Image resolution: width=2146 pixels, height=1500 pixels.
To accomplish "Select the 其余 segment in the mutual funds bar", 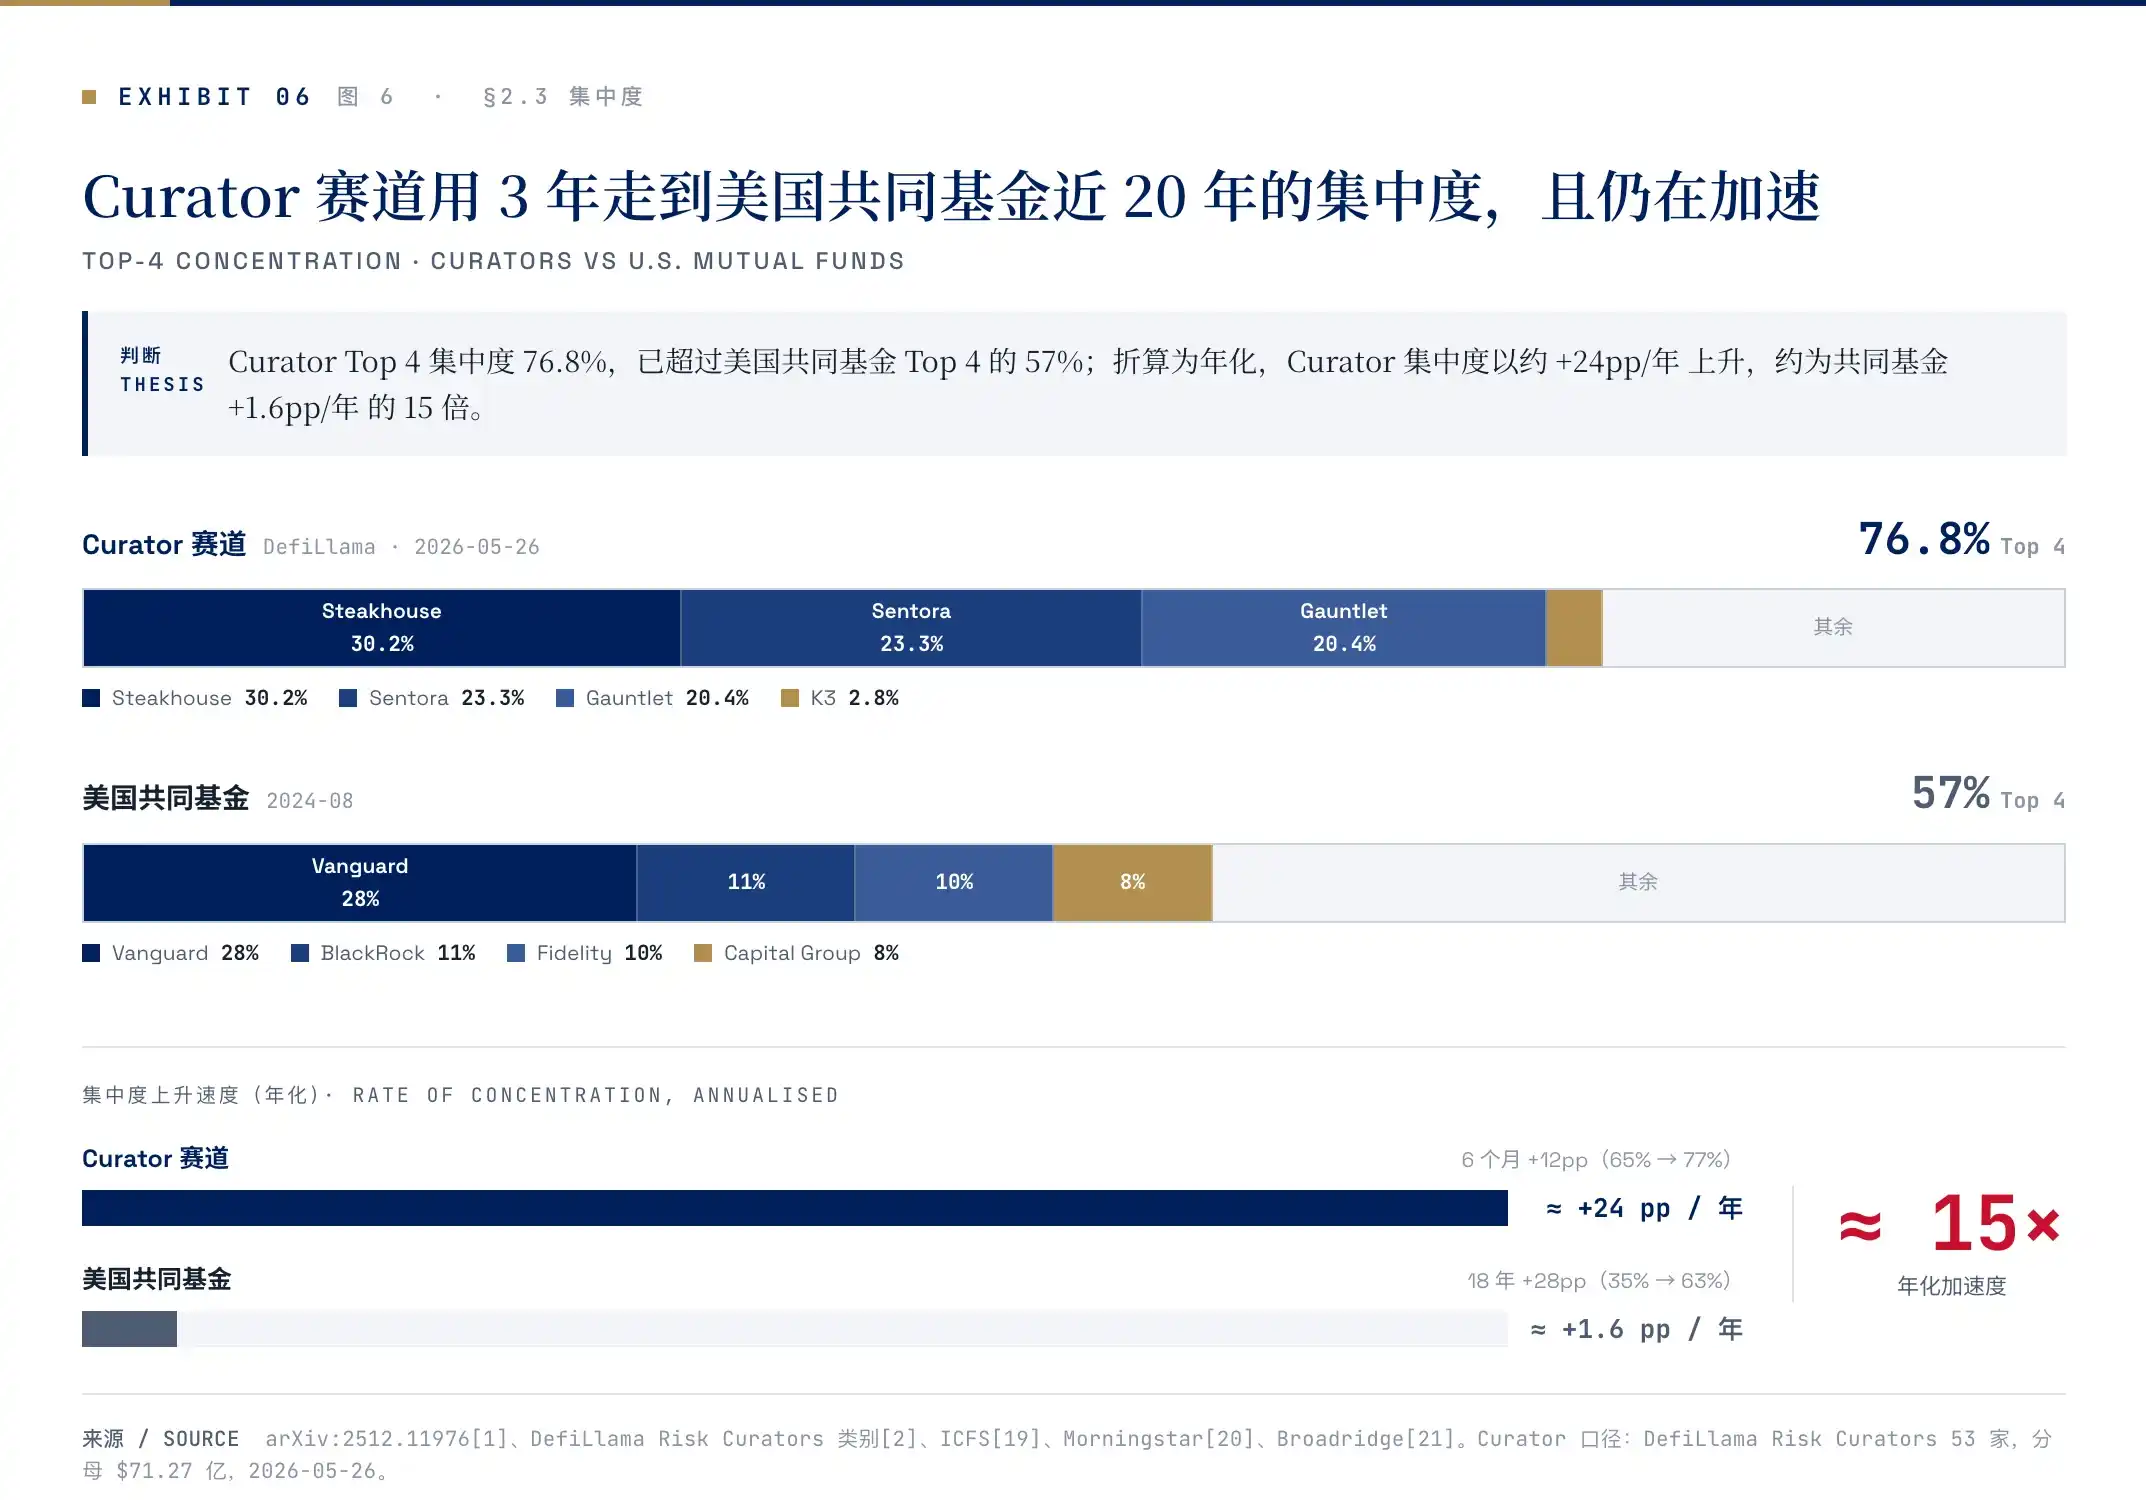I will 1638,883.
